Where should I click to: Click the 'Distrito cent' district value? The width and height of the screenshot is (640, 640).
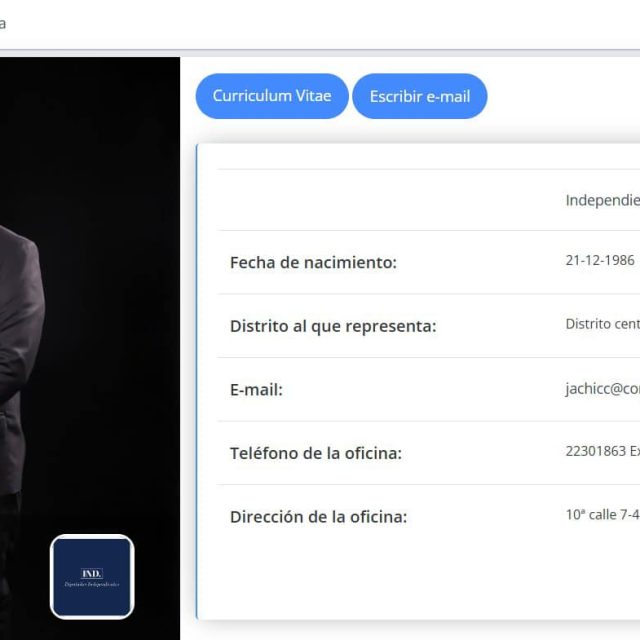coord(602,324)
